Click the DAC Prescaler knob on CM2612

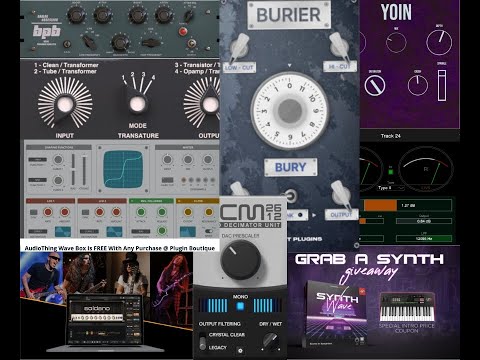point(240,260)
